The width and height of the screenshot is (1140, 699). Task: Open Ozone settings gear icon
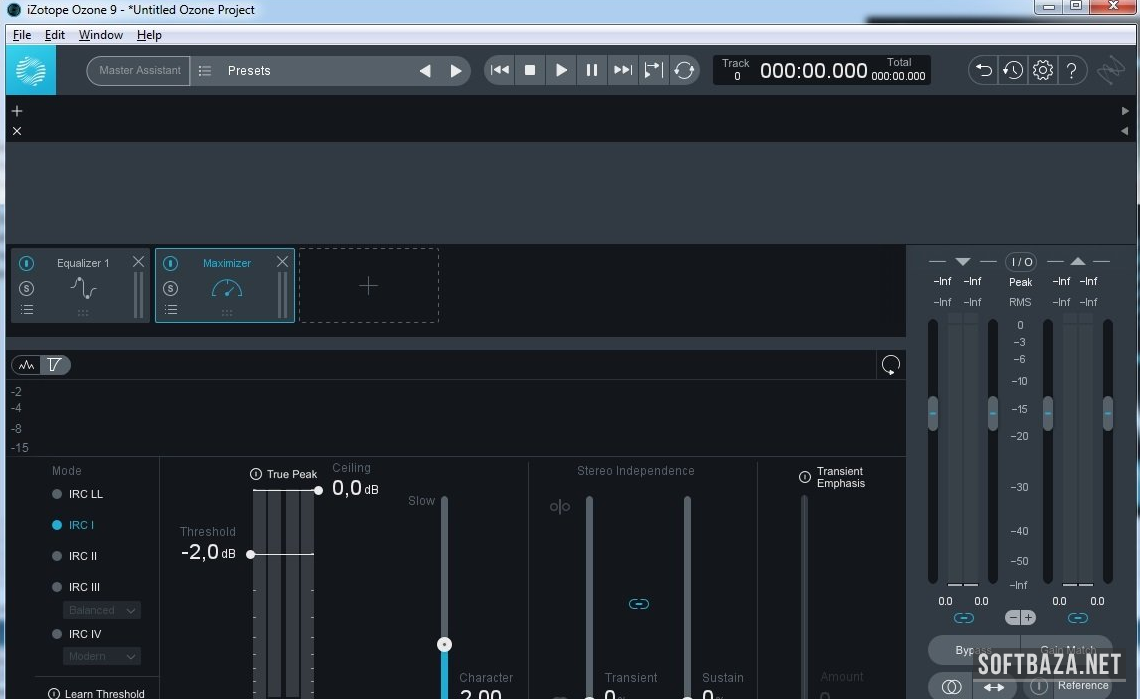click(x=1043, y=70)
